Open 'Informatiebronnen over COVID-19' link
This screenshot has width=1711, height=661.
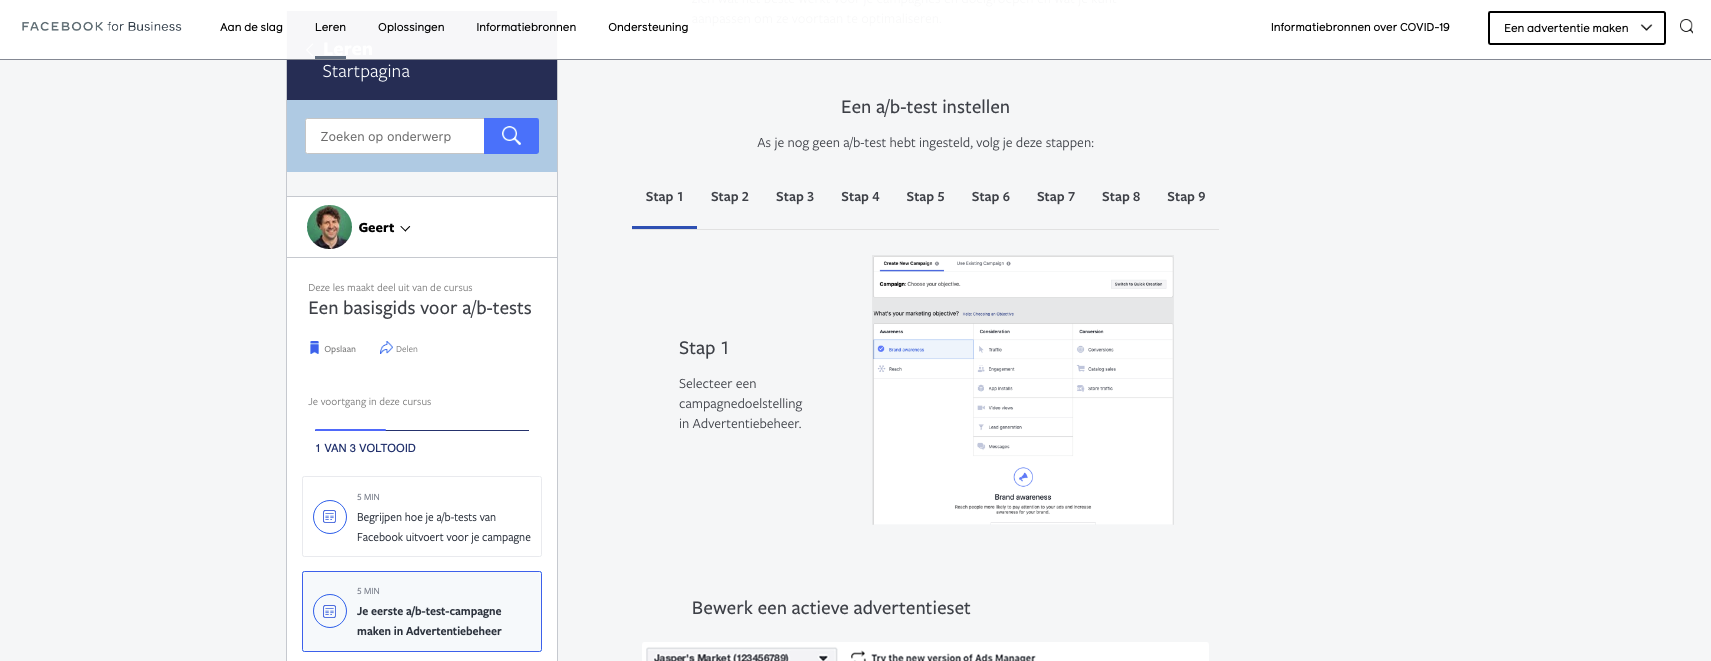[x=1360, y=27]
